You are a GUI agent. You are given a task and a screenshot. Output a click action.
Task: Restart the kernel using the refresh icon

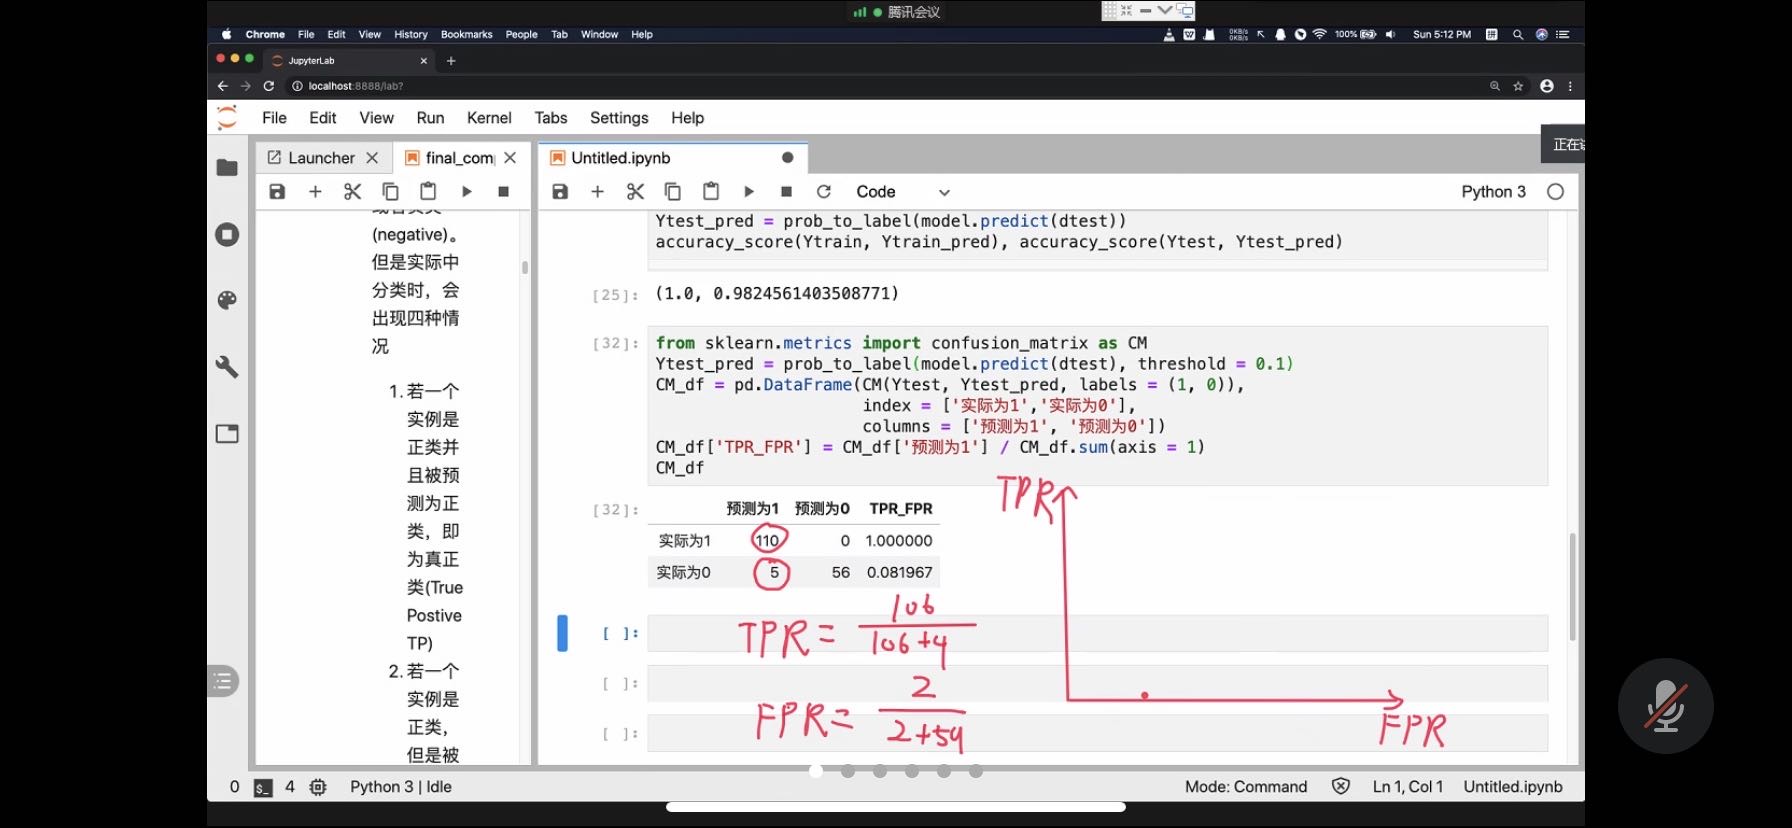[823, 192]
